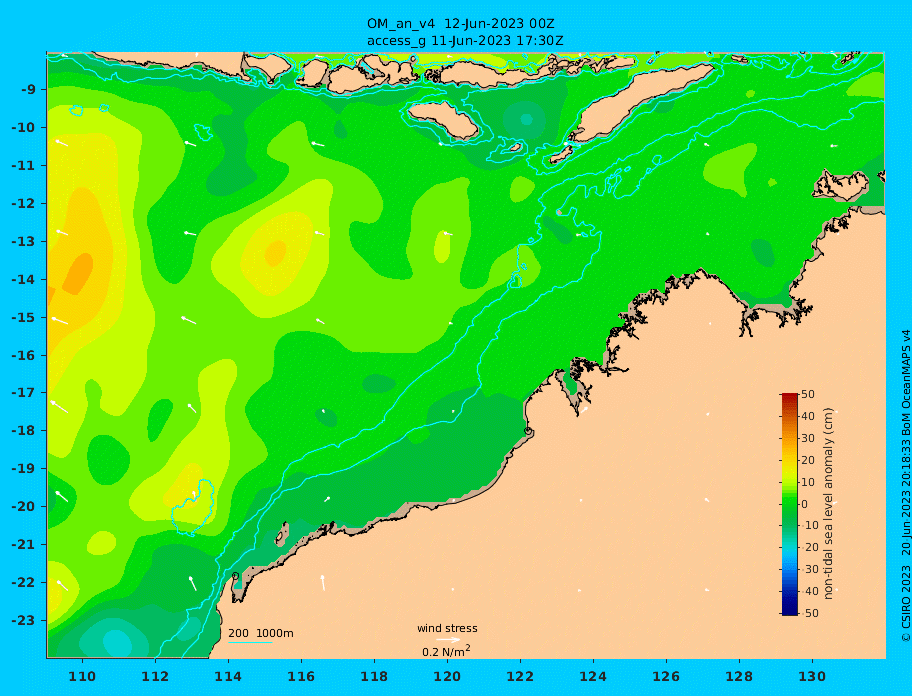The image size is (912, 696).
Task: Click the colorbar tick label positive 50
Action: tap(808, 394)
